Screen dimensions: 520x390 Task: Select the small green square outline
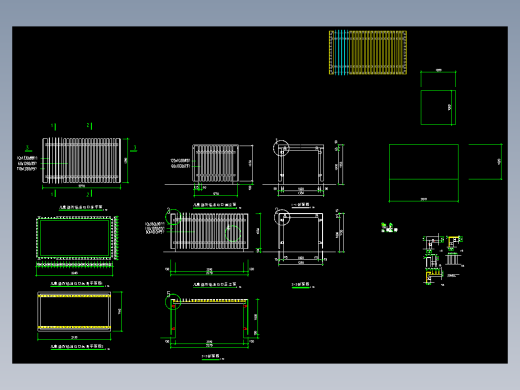(x=438, y=107)
